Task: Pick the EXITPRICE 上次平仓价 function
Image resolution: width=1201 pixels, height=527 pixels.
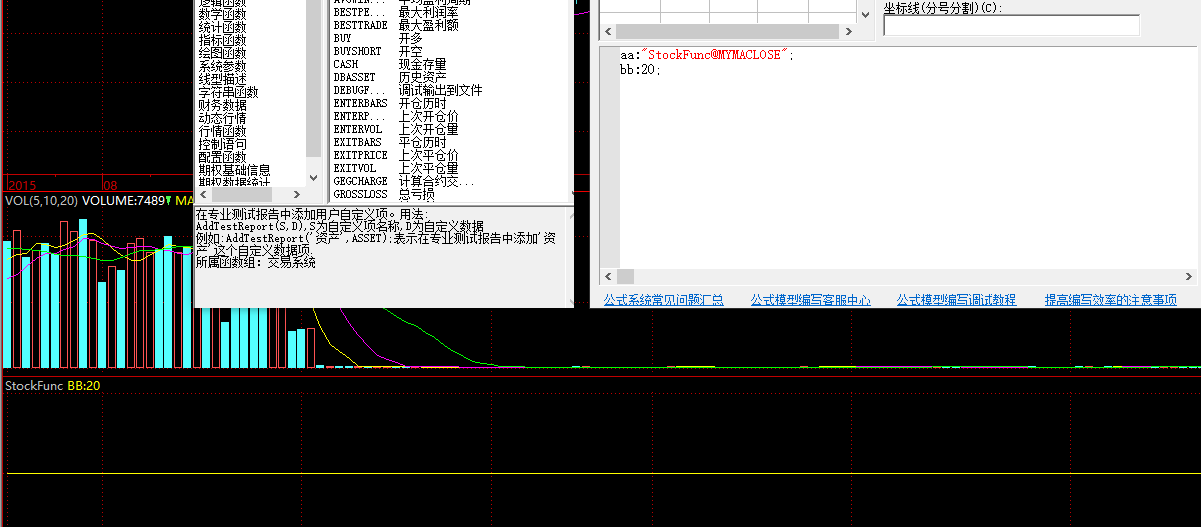Action: pyautogui.click(x=396, y=155)
